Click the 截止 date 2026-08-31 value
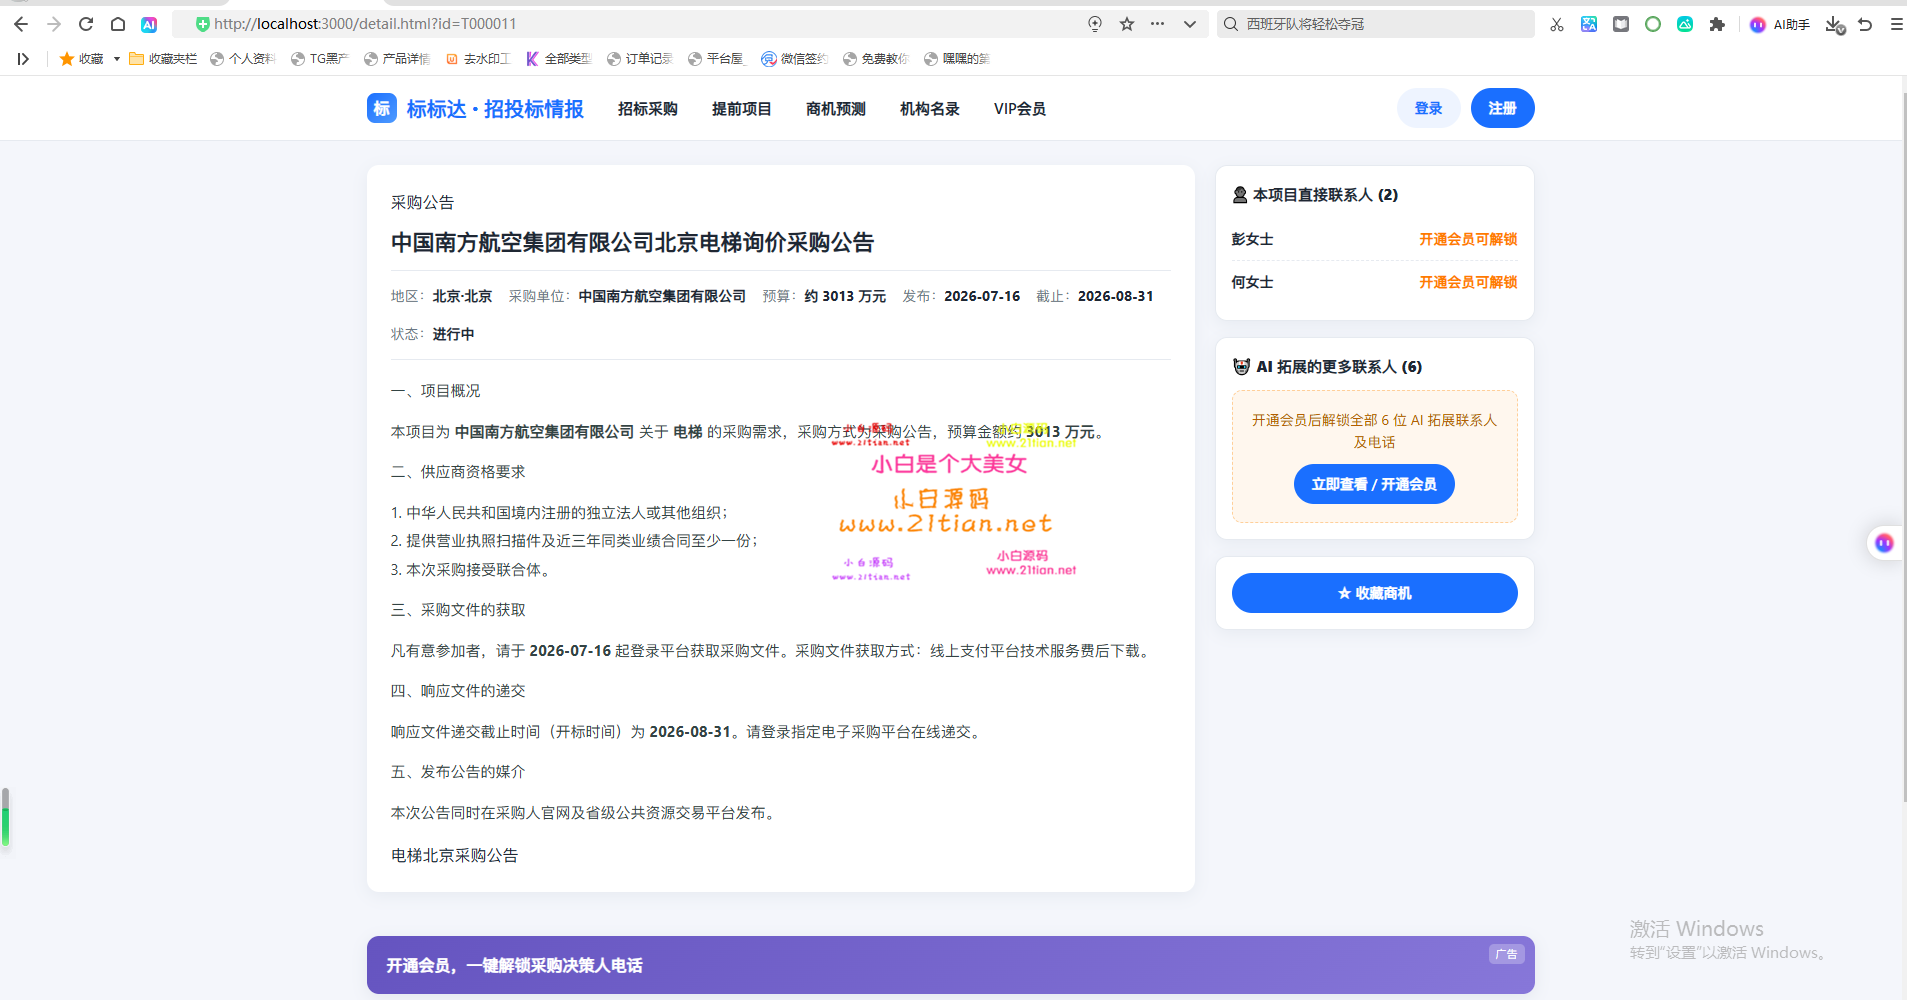This screenshot has height=1000, width=1907. (x=1116, y=296)
